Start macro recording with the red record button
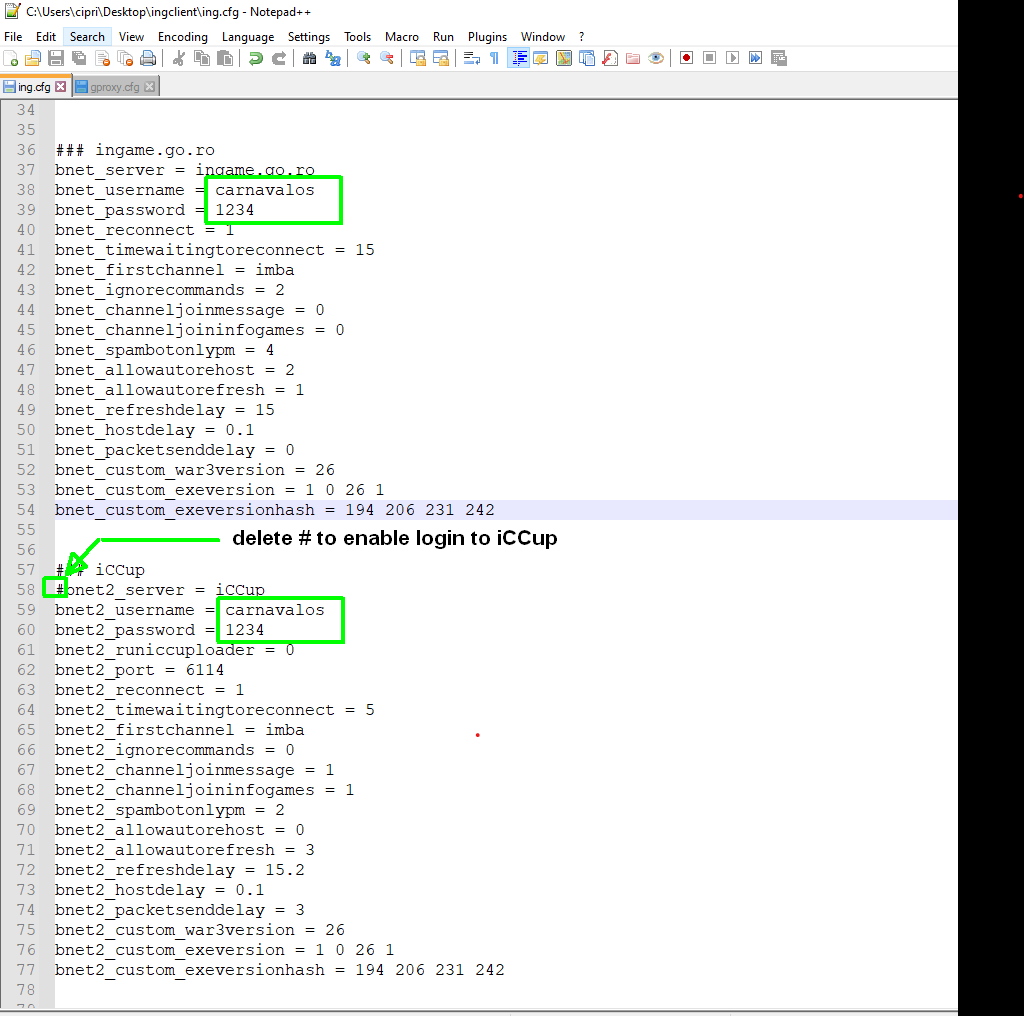 (686, 58)
